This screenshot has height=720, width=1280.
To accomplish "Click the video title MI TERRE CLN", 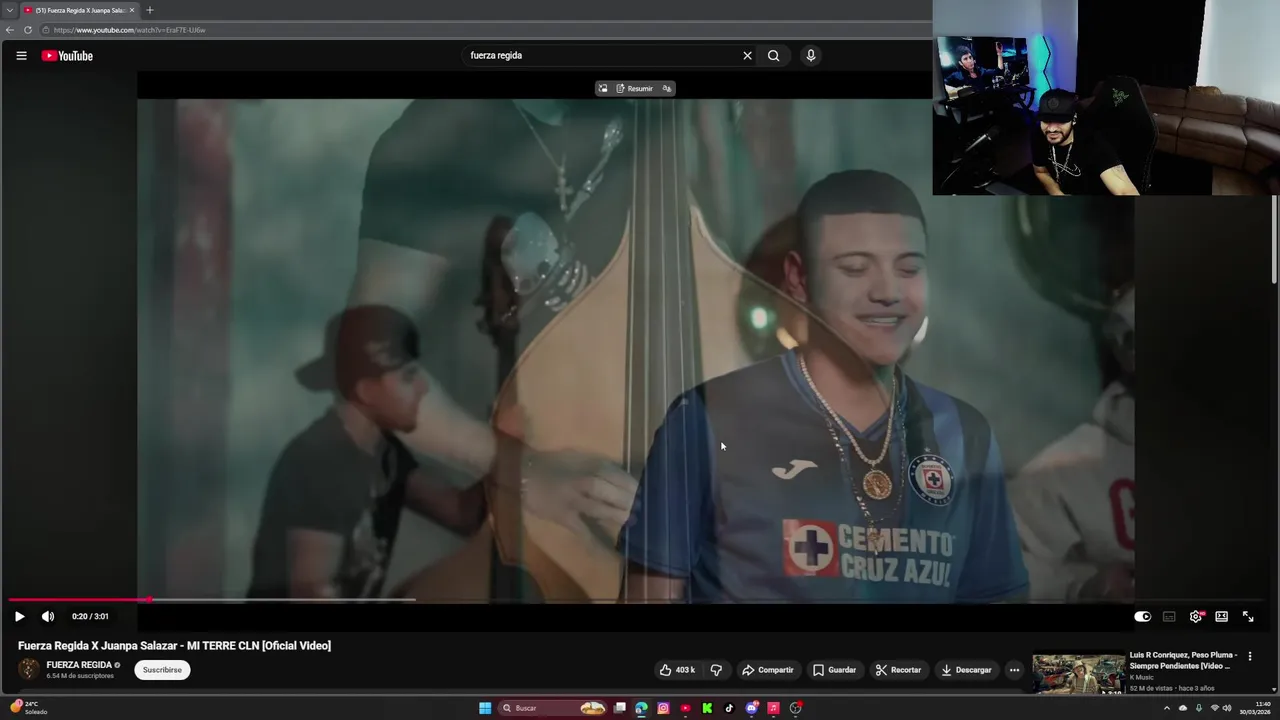I will click(x=174, y=646).
